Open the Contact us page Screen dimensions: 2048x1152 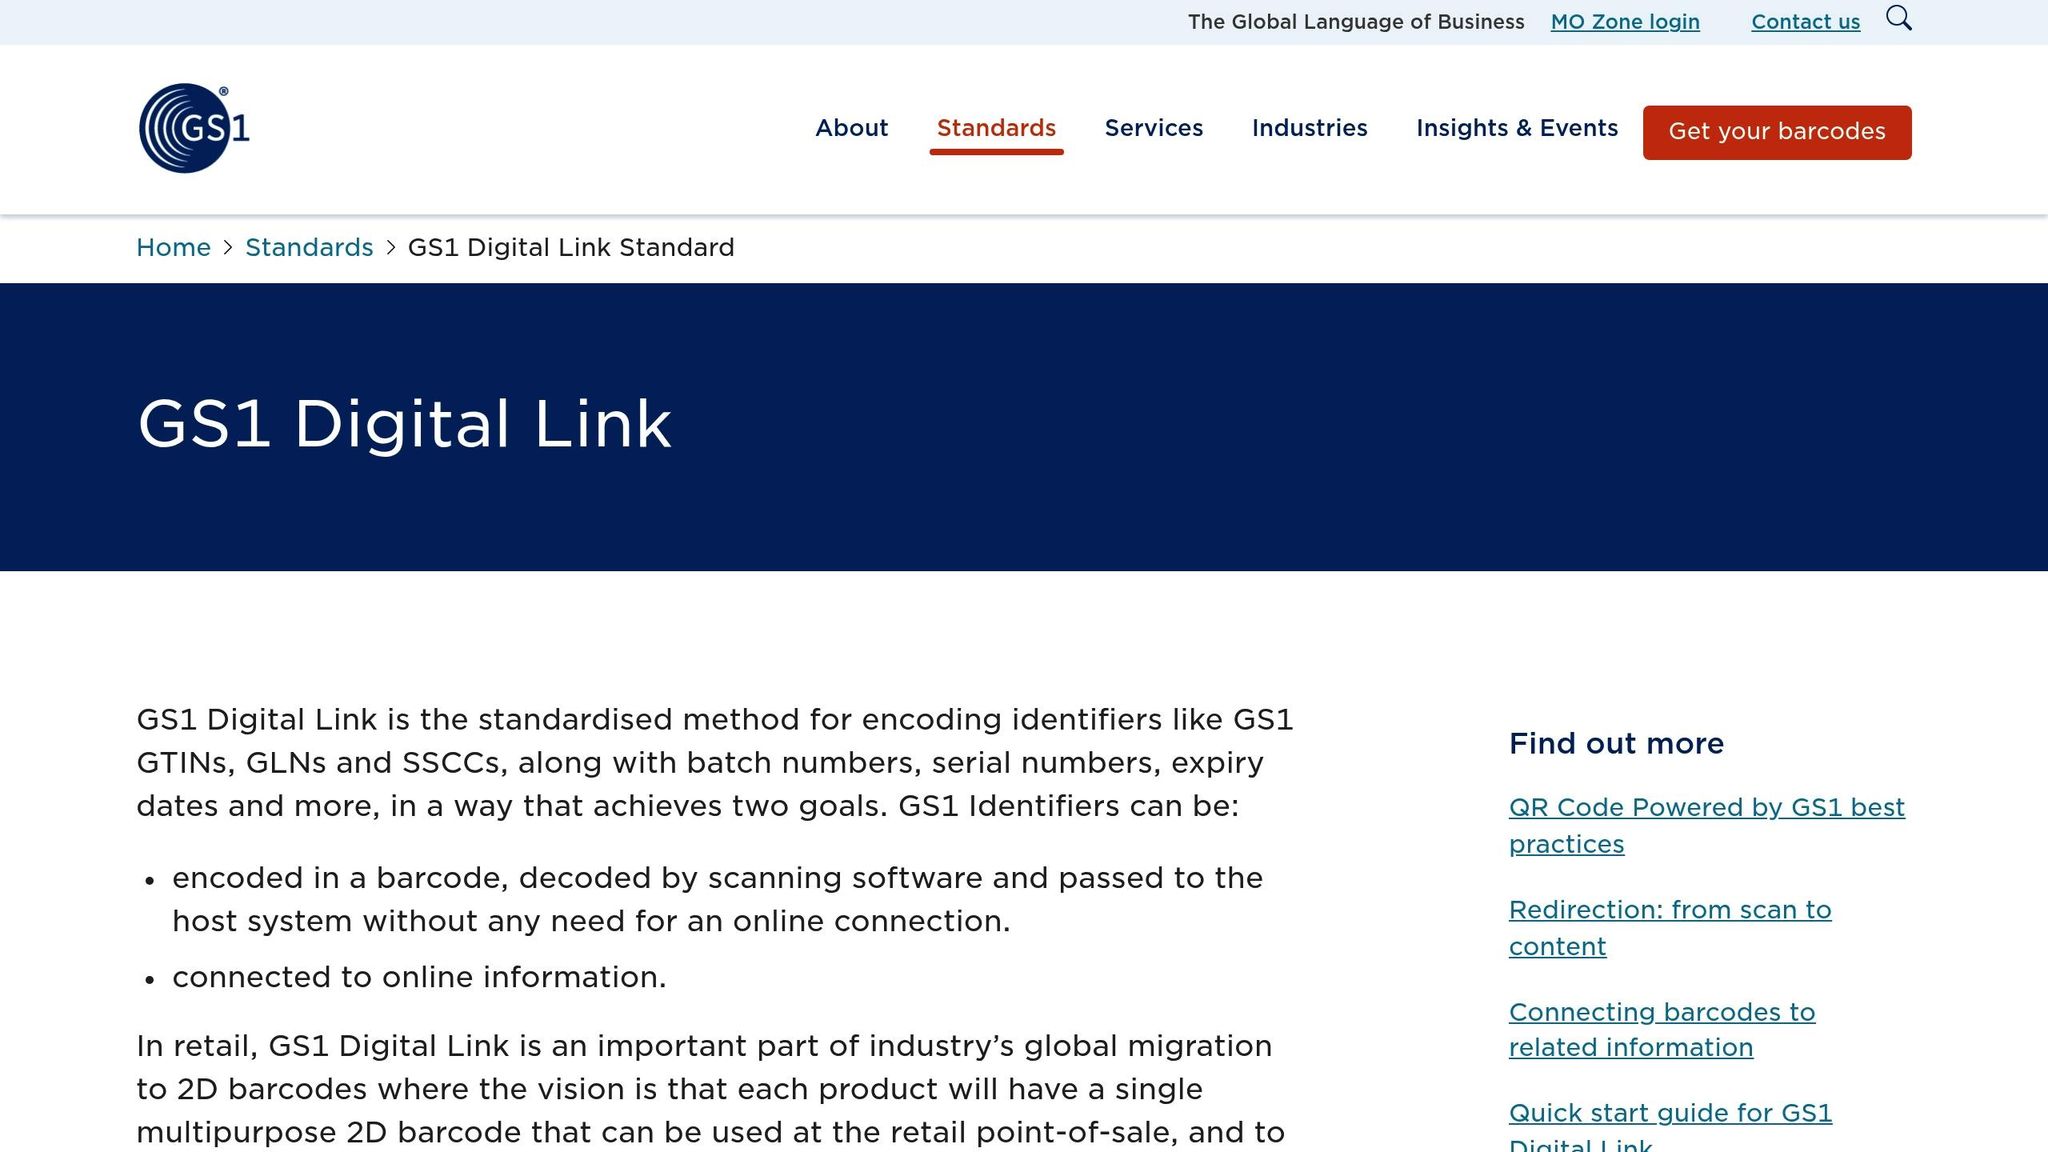pos(1805,21)
